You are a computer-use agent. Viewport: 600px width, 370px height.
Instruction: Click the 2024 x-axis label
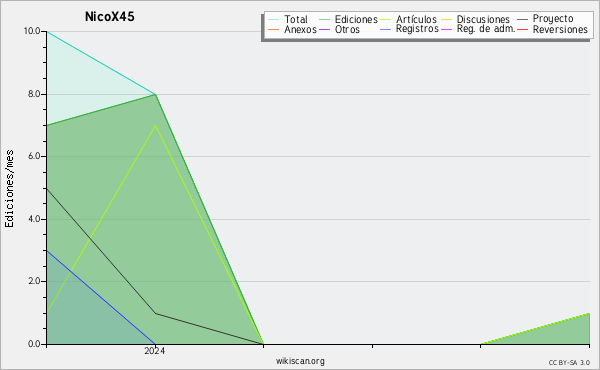(x=155, y=351)
